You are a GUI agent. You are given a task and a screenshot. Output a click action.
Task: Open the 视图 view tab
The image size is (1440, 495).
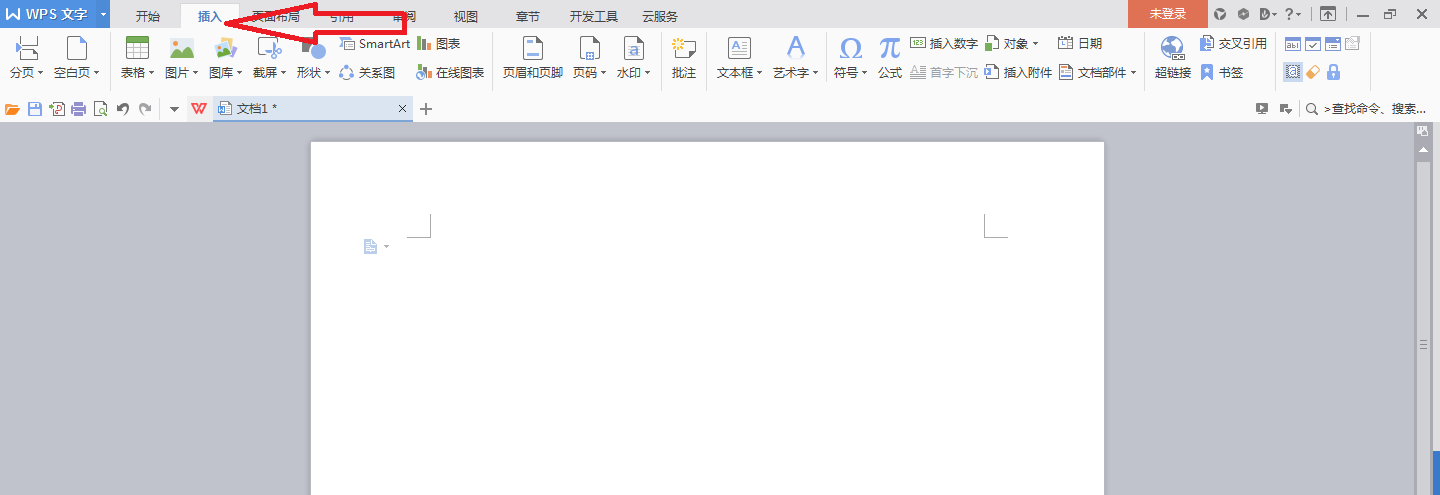pyautogui.click(x=465, y=16)
